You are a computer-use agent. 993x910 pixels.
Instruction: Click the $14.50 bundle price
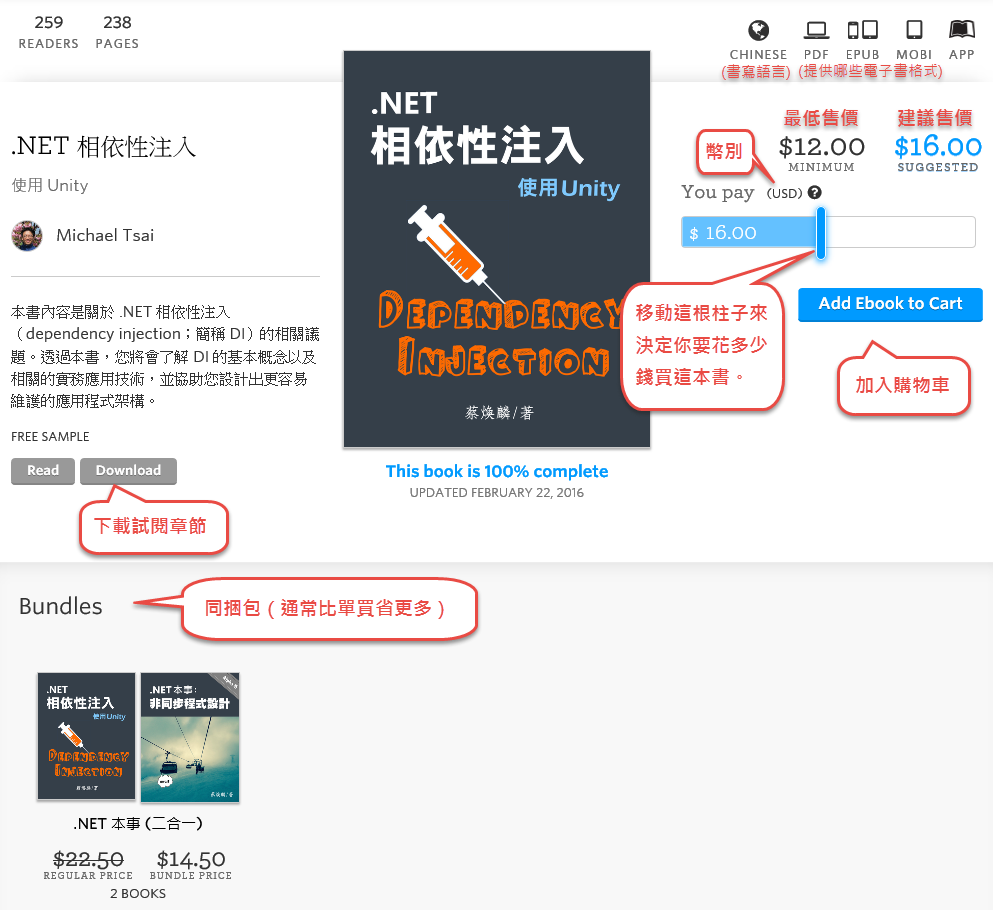click(191, 859)
